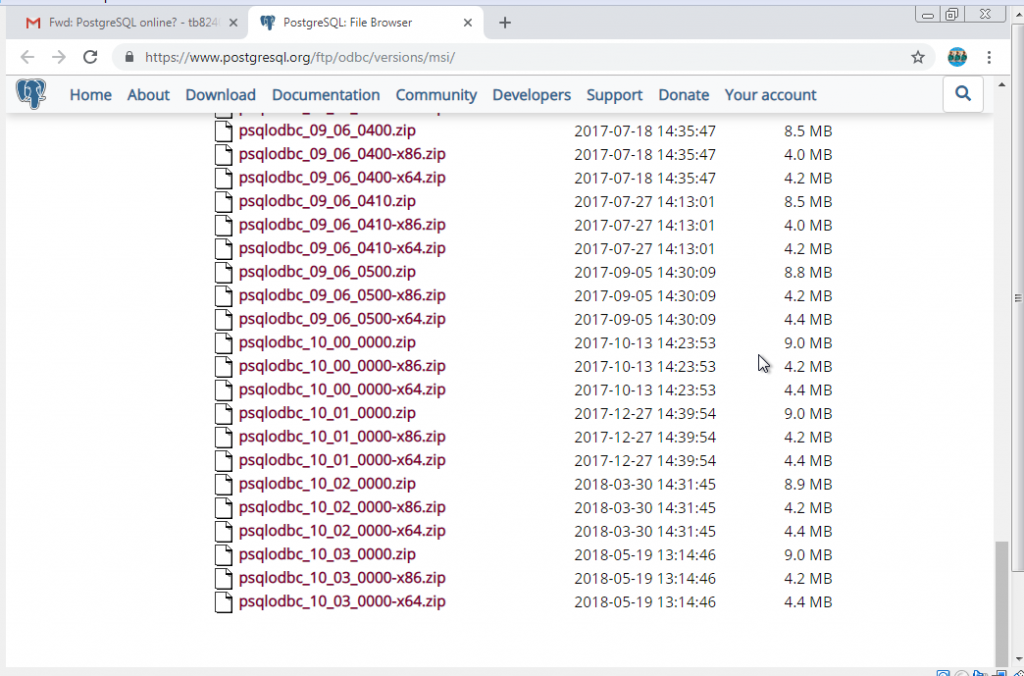The height and width of the screenshot is (676, 1024).
Task: Select the PostgreSQL File Browser tab
Action: (366, 23)
